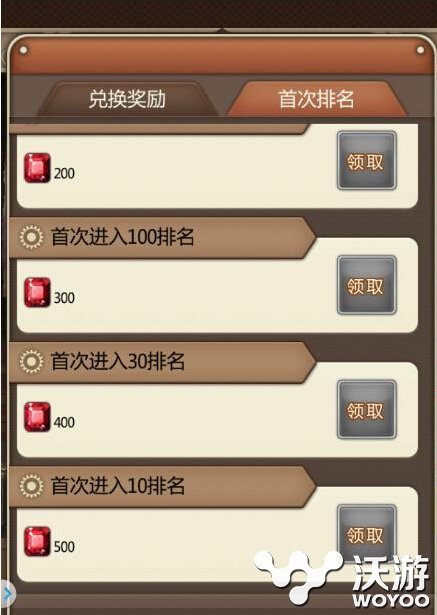Claim the 300 gem reward with 领取
This screenshot has width=437, height=615.
click(x=367, y=285)
